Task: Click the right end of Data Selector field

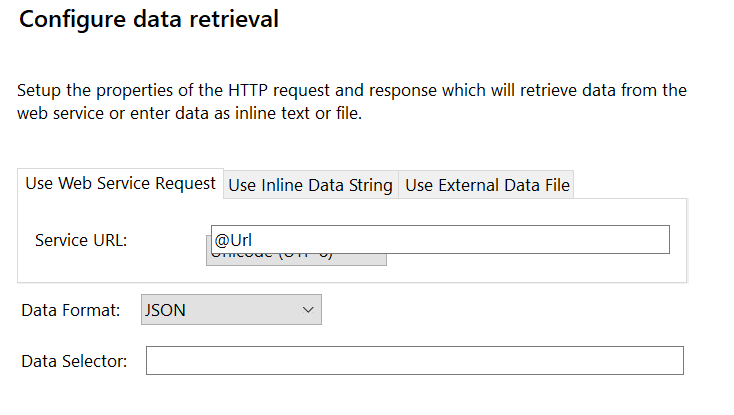Action: [674, 360]
